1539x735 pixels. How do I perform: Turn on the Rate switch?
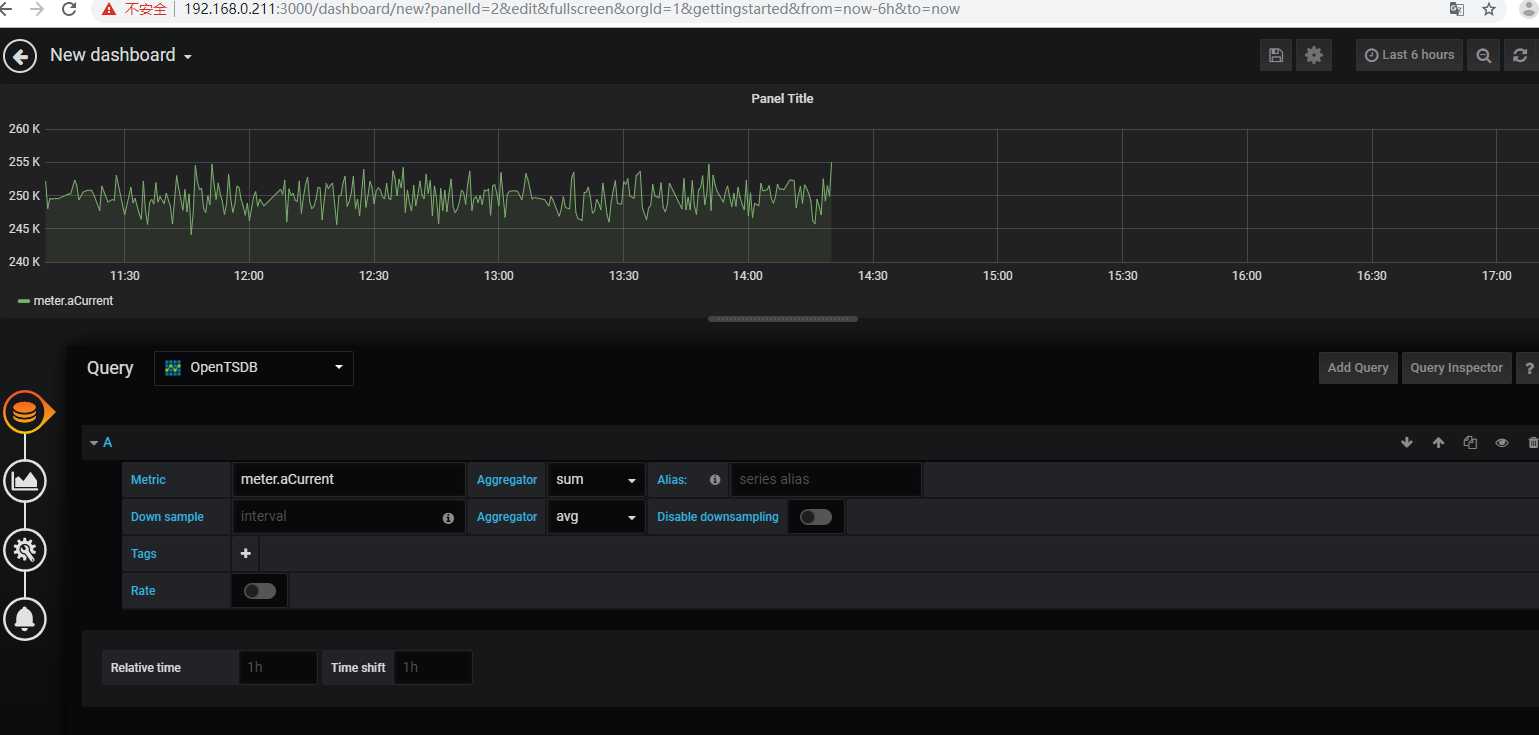pos(260,591)
